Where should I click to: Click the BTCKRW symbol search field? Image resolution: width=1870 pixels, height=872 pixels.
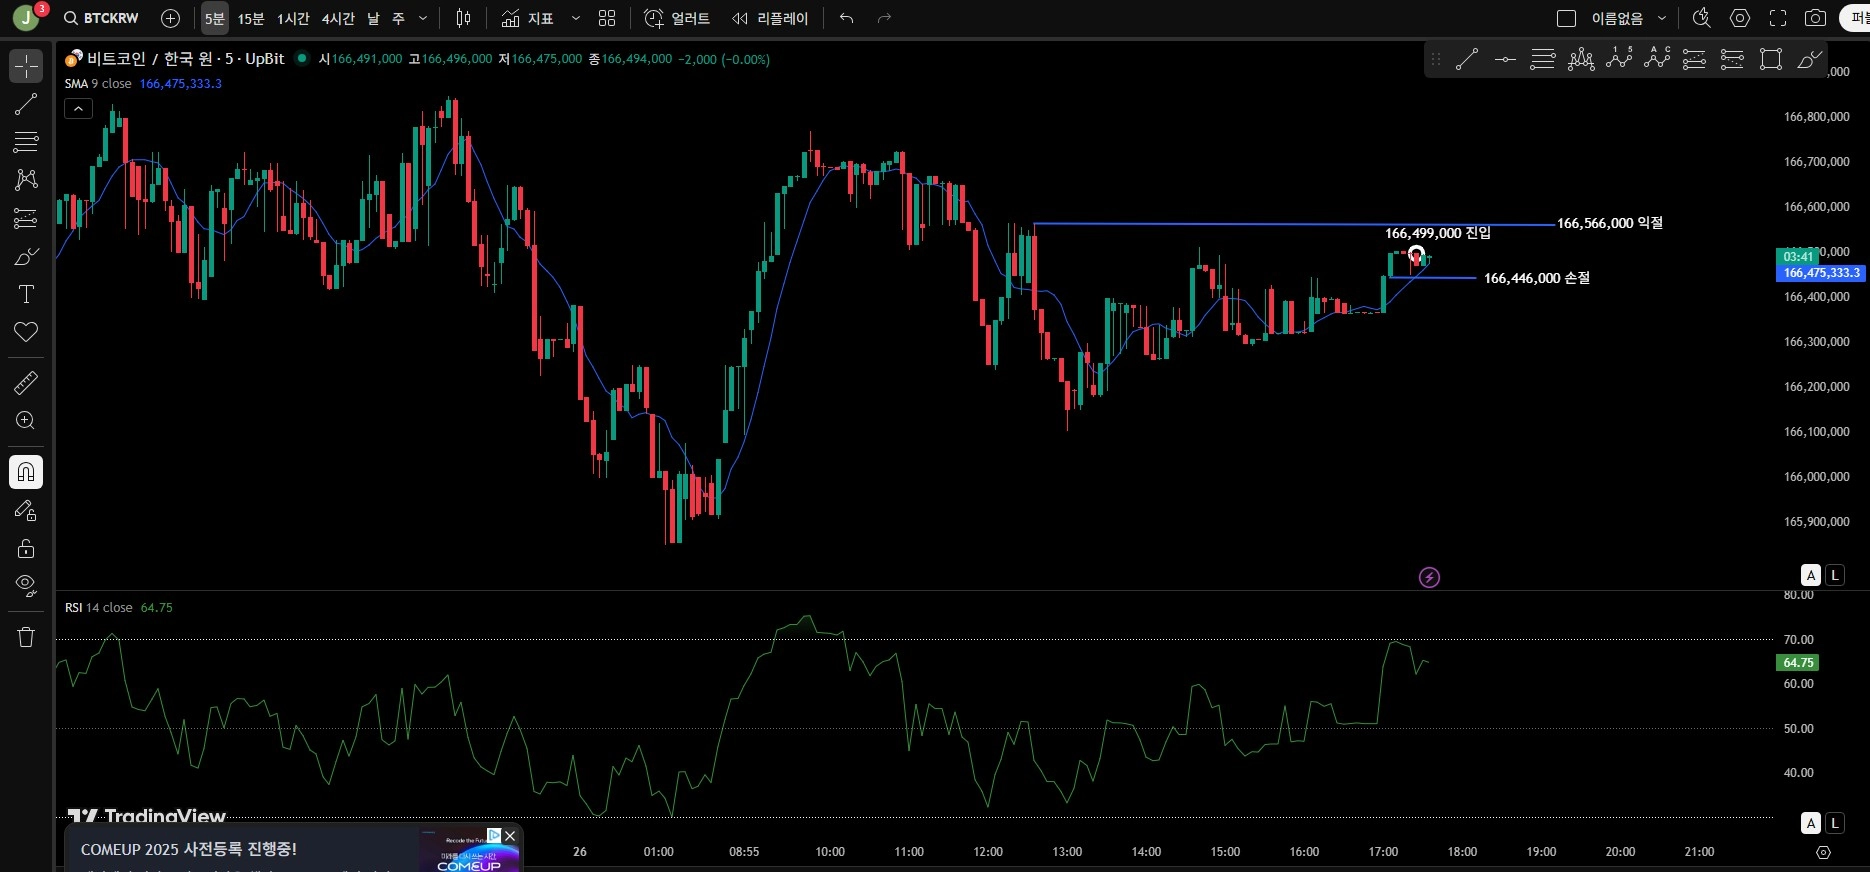tap(101, 18)
